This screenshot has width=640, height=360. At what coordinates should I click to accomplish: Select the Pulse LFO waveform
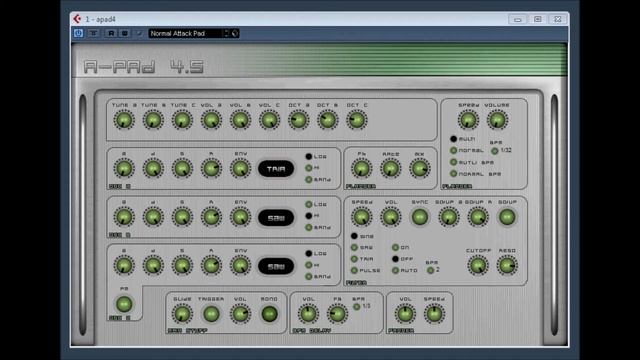click(x=354, y=270)
